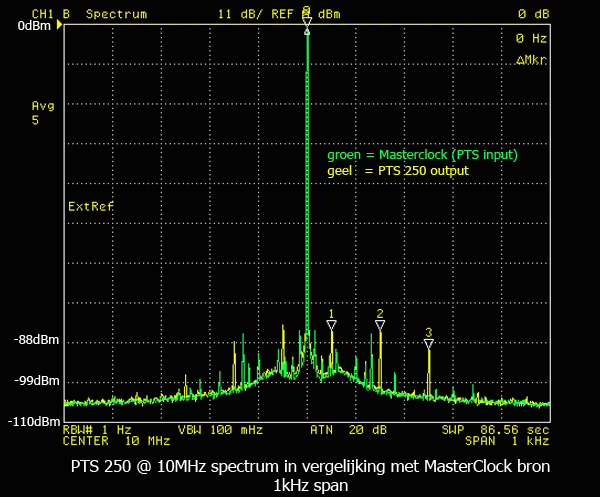Click the '-110dBm' axis label
600x497 pixels.
pos(34,422)
